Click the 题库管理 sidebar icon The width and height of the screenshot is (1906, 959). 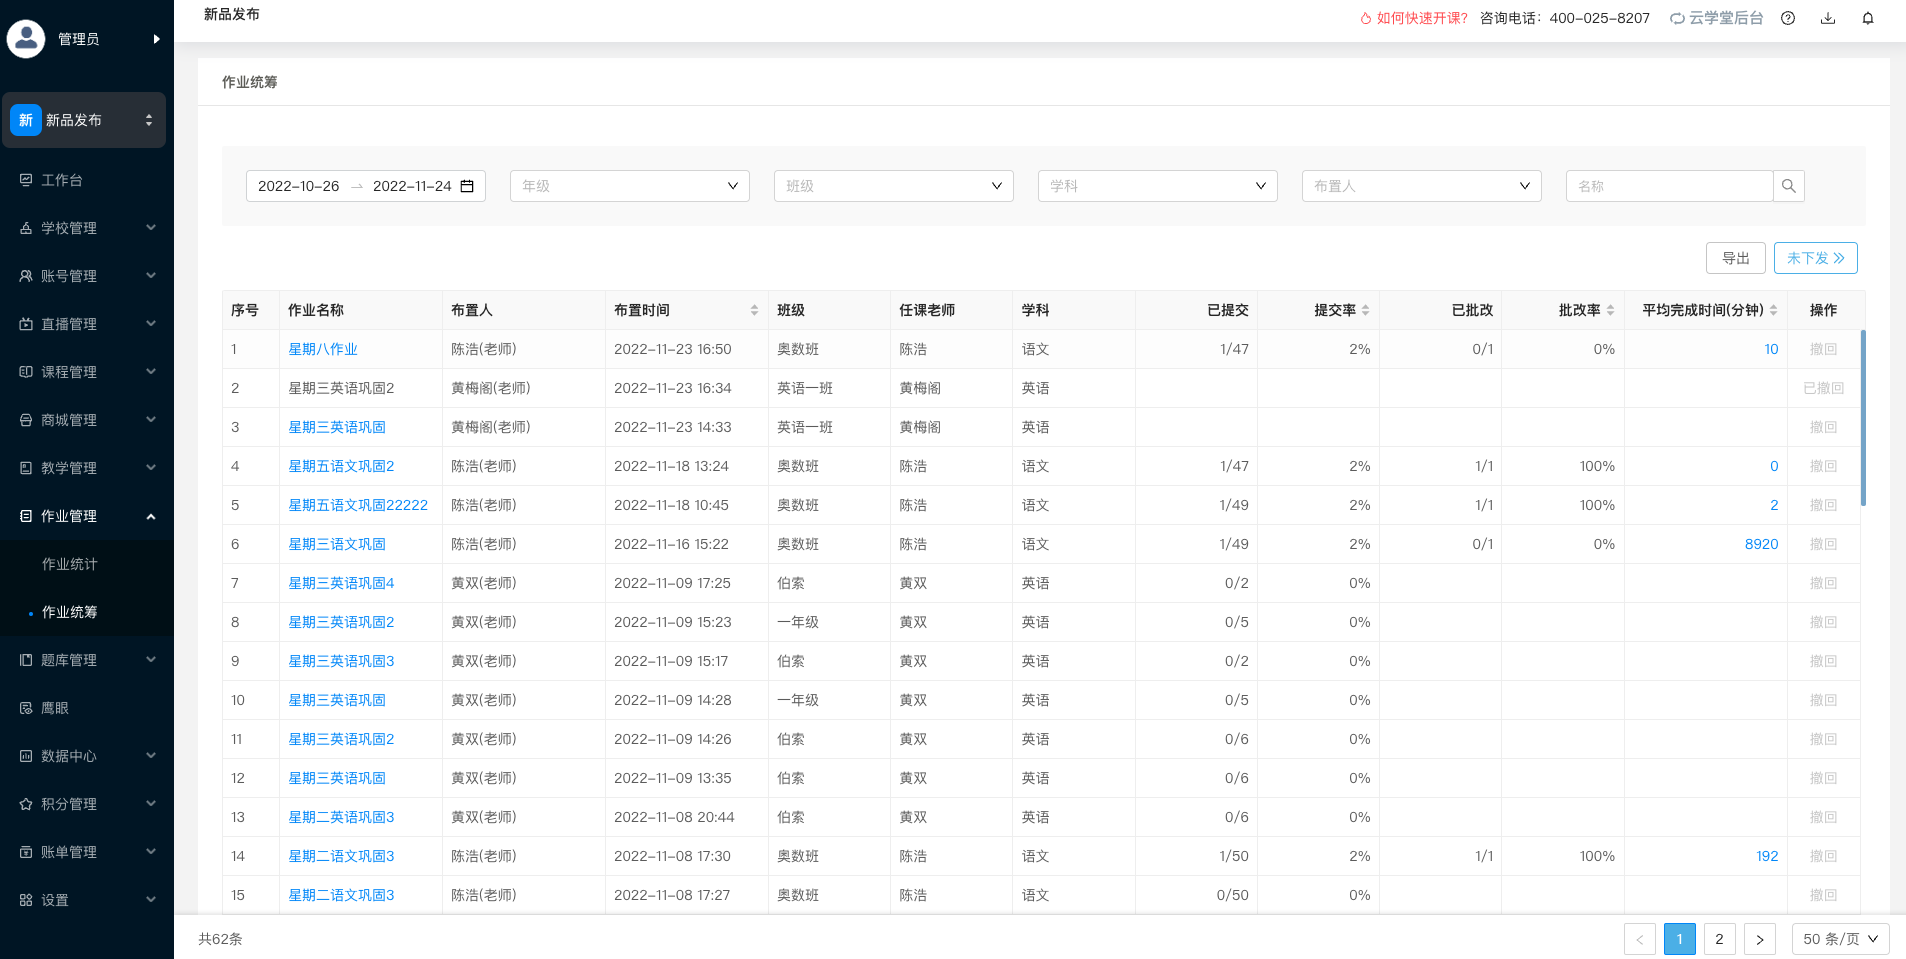(x=26, y=660)
